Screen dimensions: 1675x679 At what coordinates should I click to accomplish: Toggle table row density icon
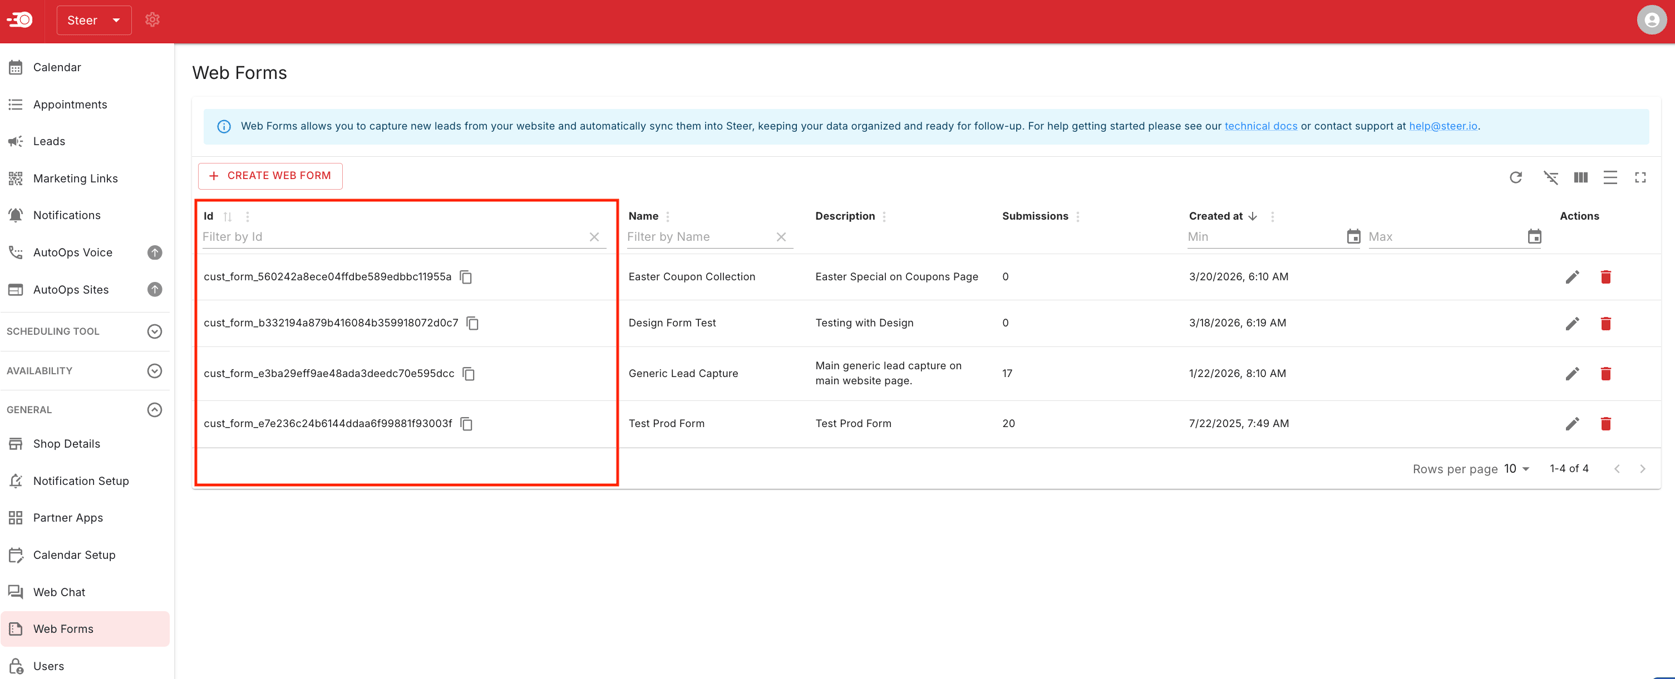[1610, 178]
